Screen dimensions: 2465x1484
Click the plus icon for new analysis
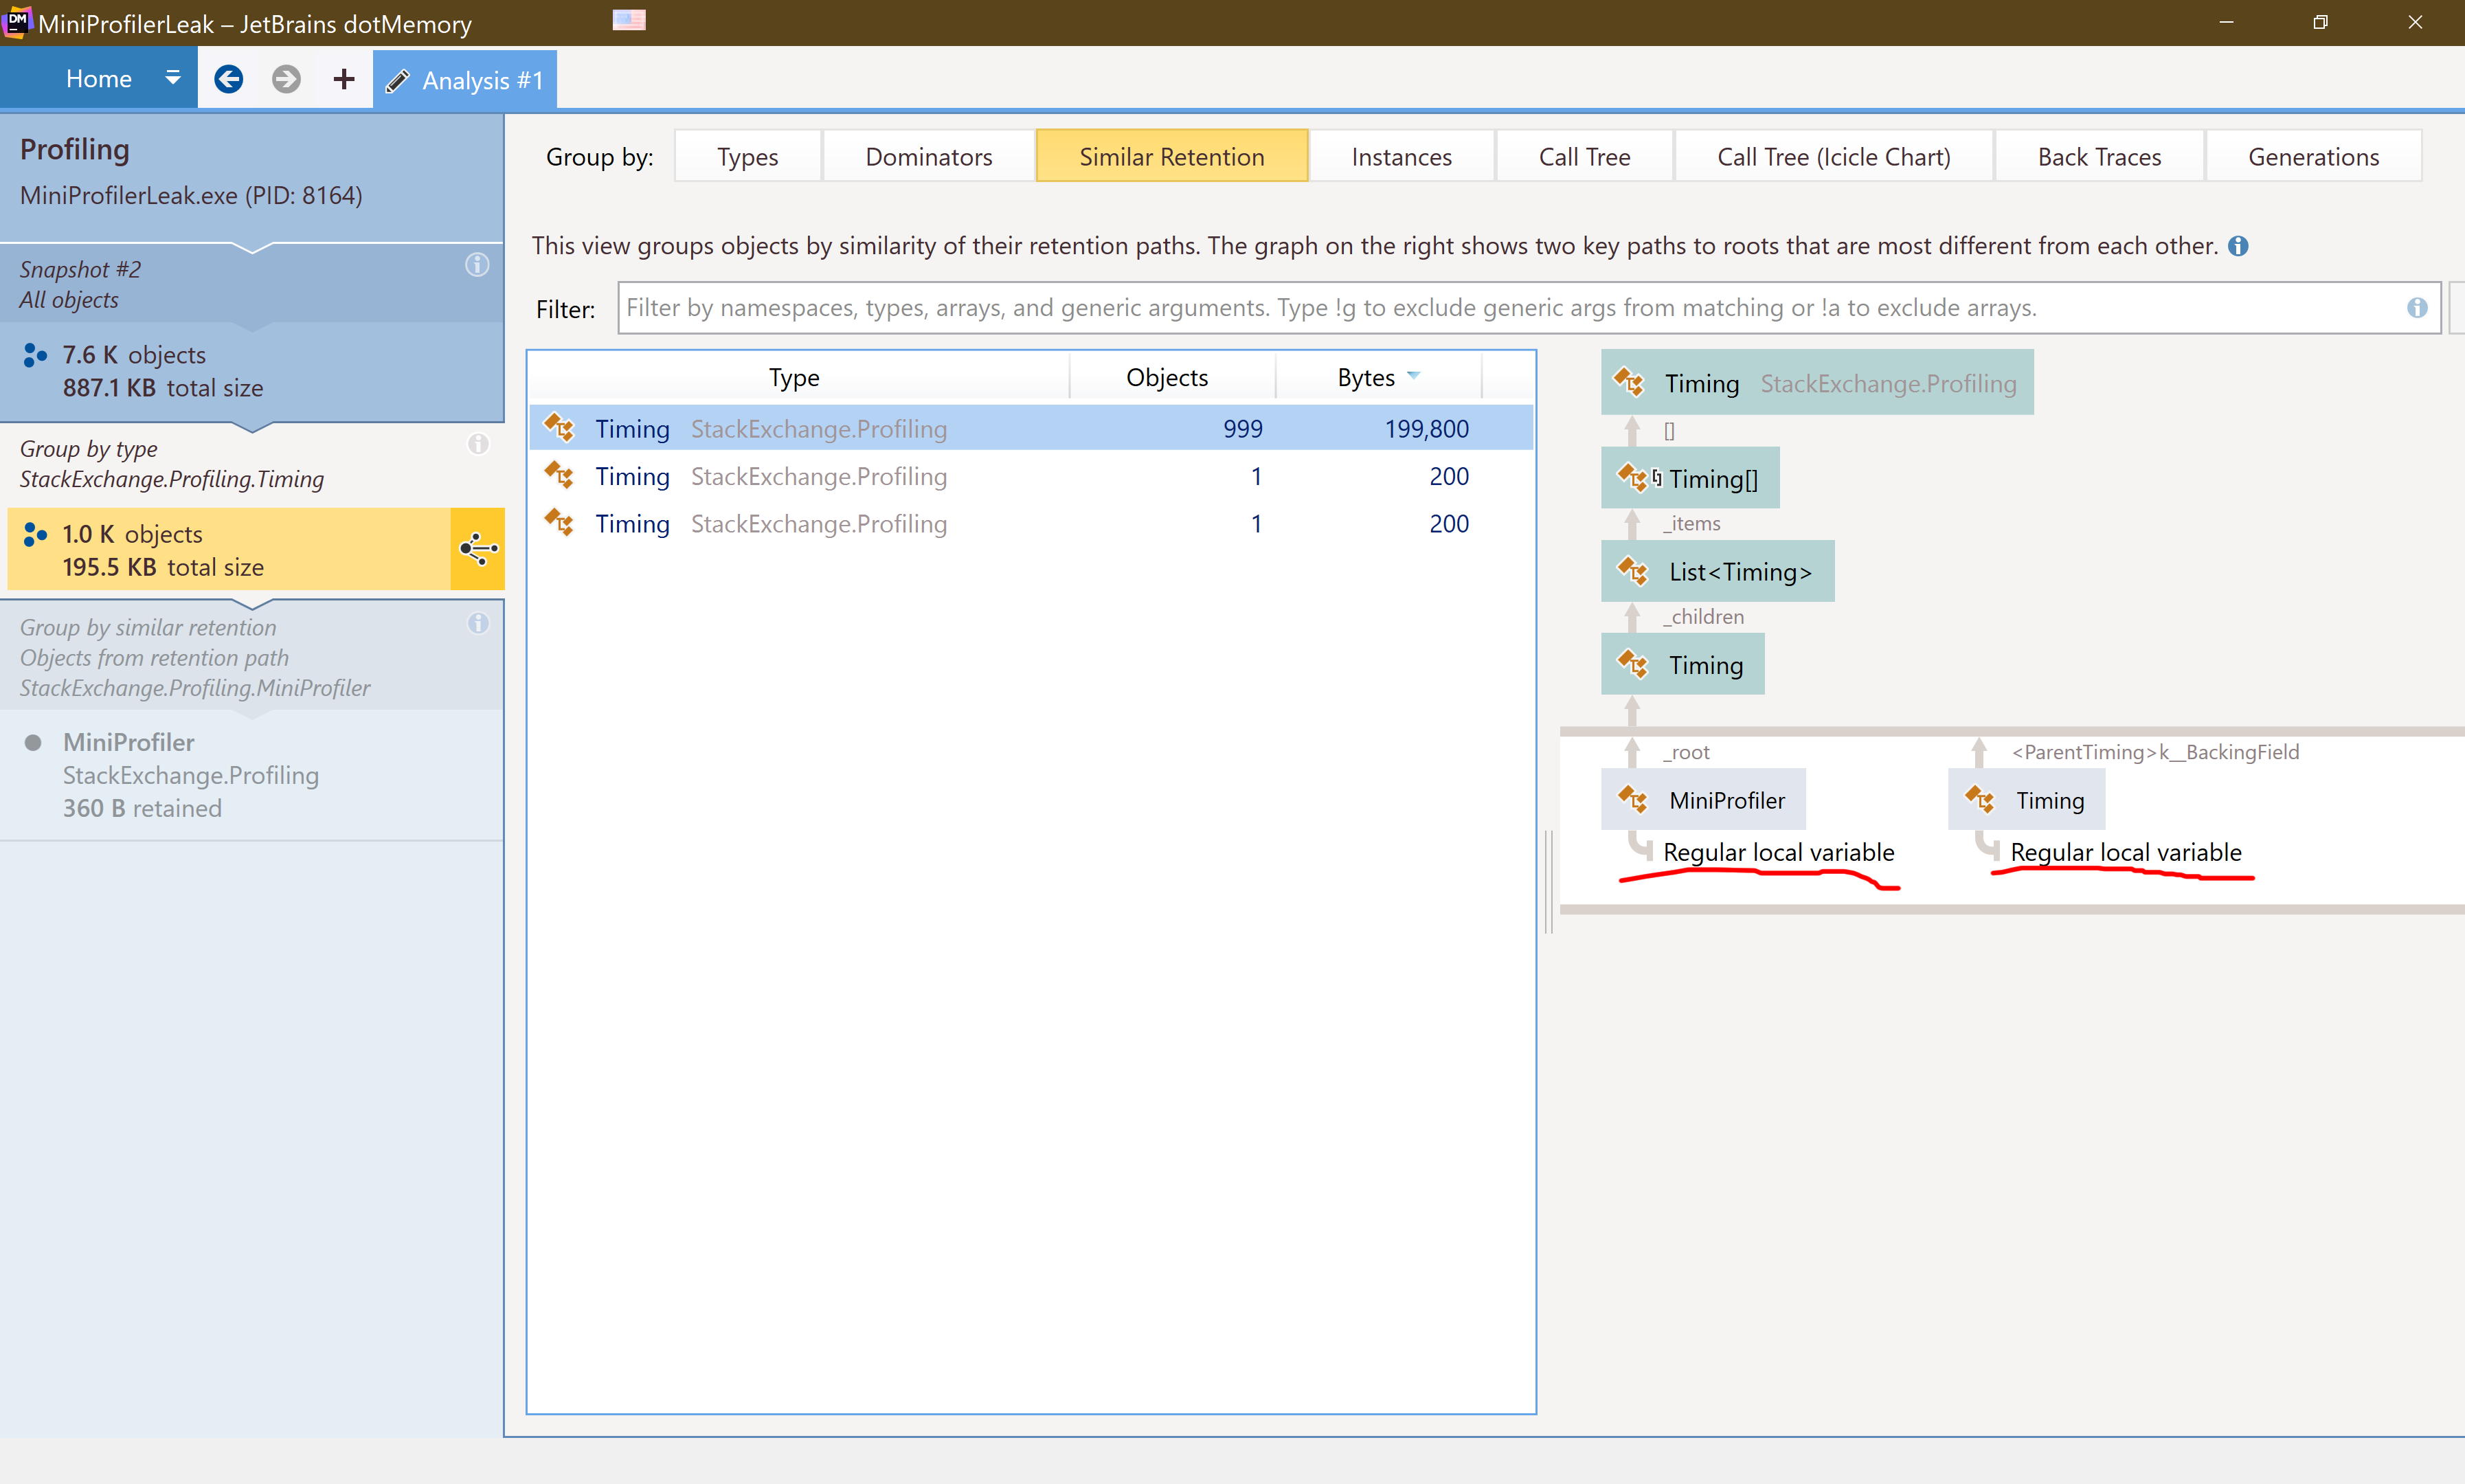pyautogui.click(x=344, y=79)
